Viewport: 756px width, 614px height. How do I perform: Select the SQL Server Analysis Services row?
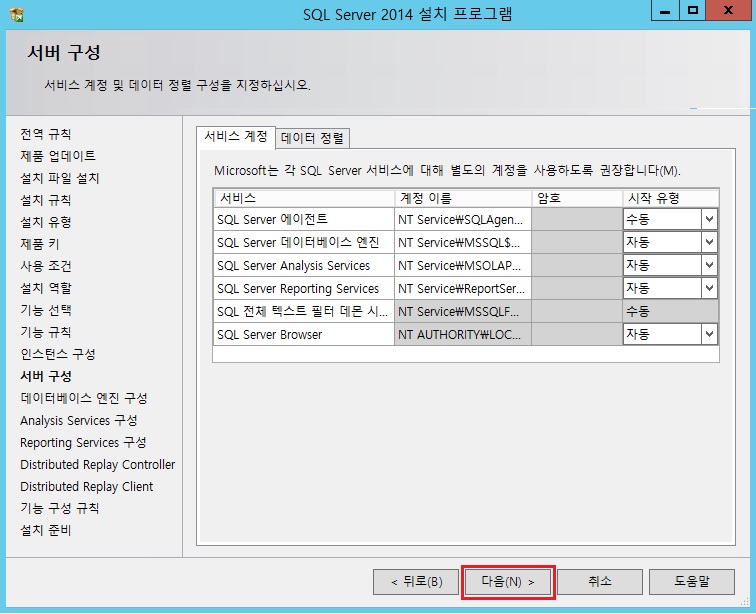click(304, 265)
